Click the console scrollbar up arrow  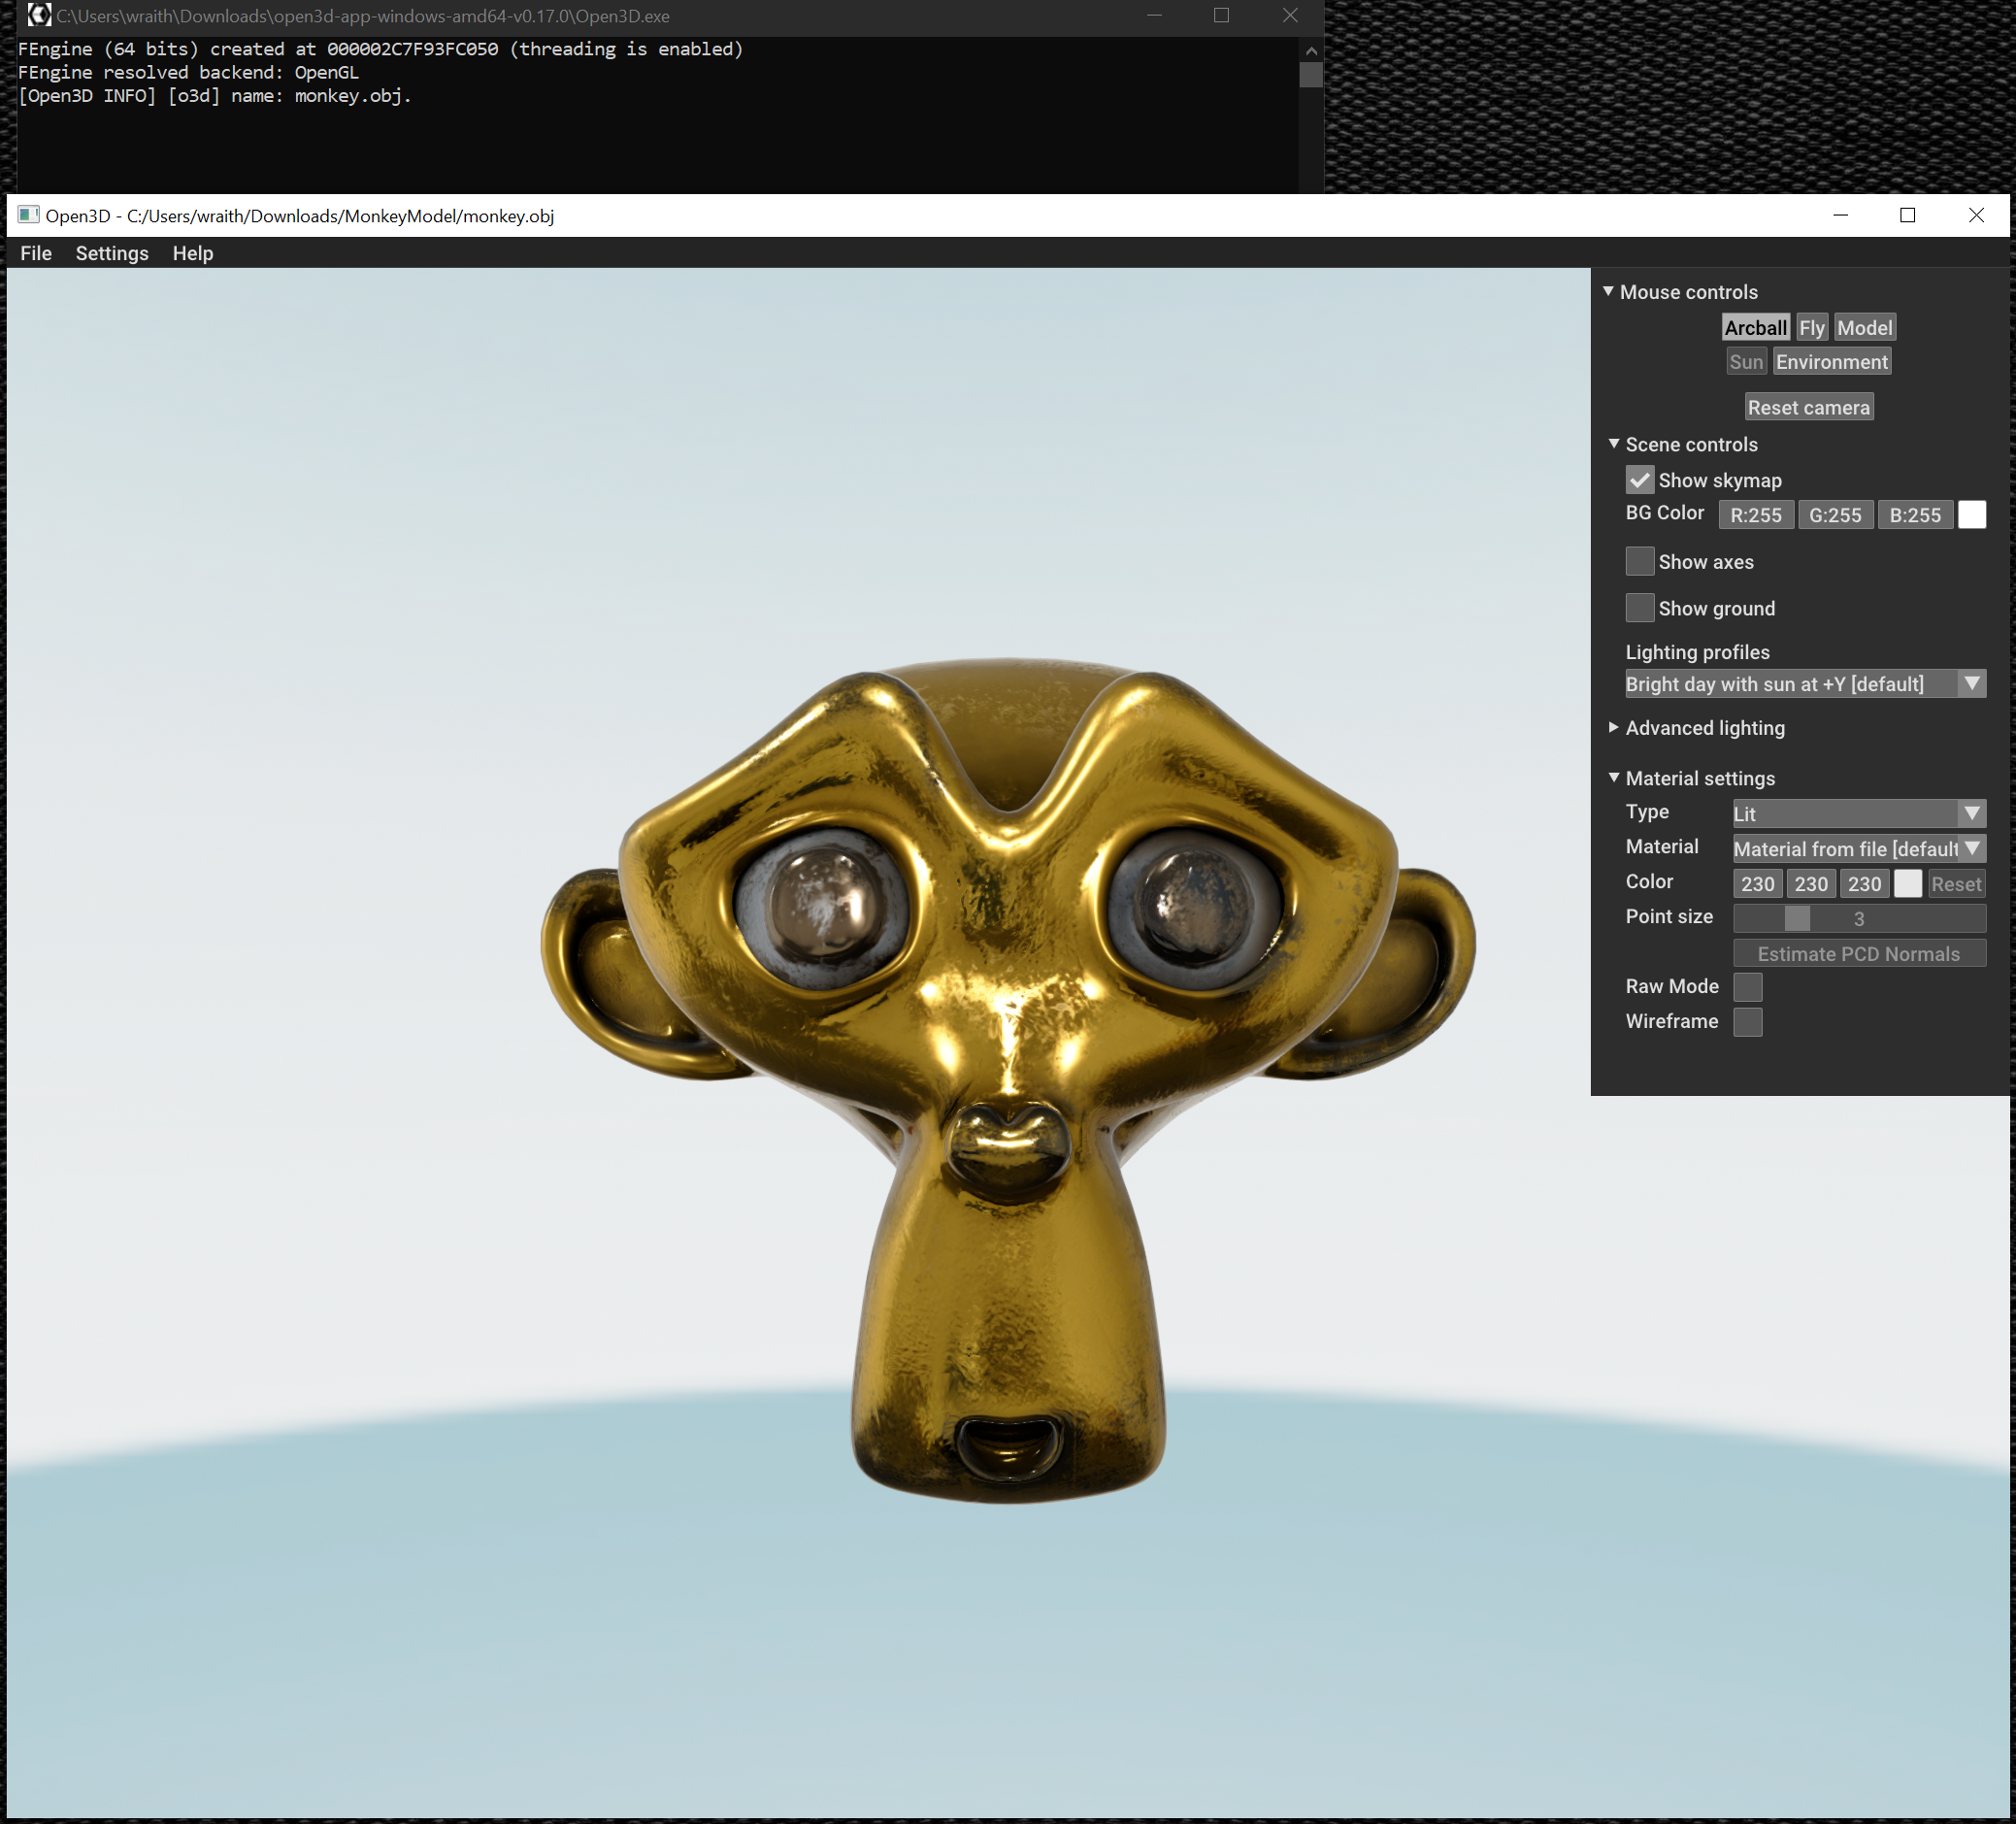tap(1311, 50)
